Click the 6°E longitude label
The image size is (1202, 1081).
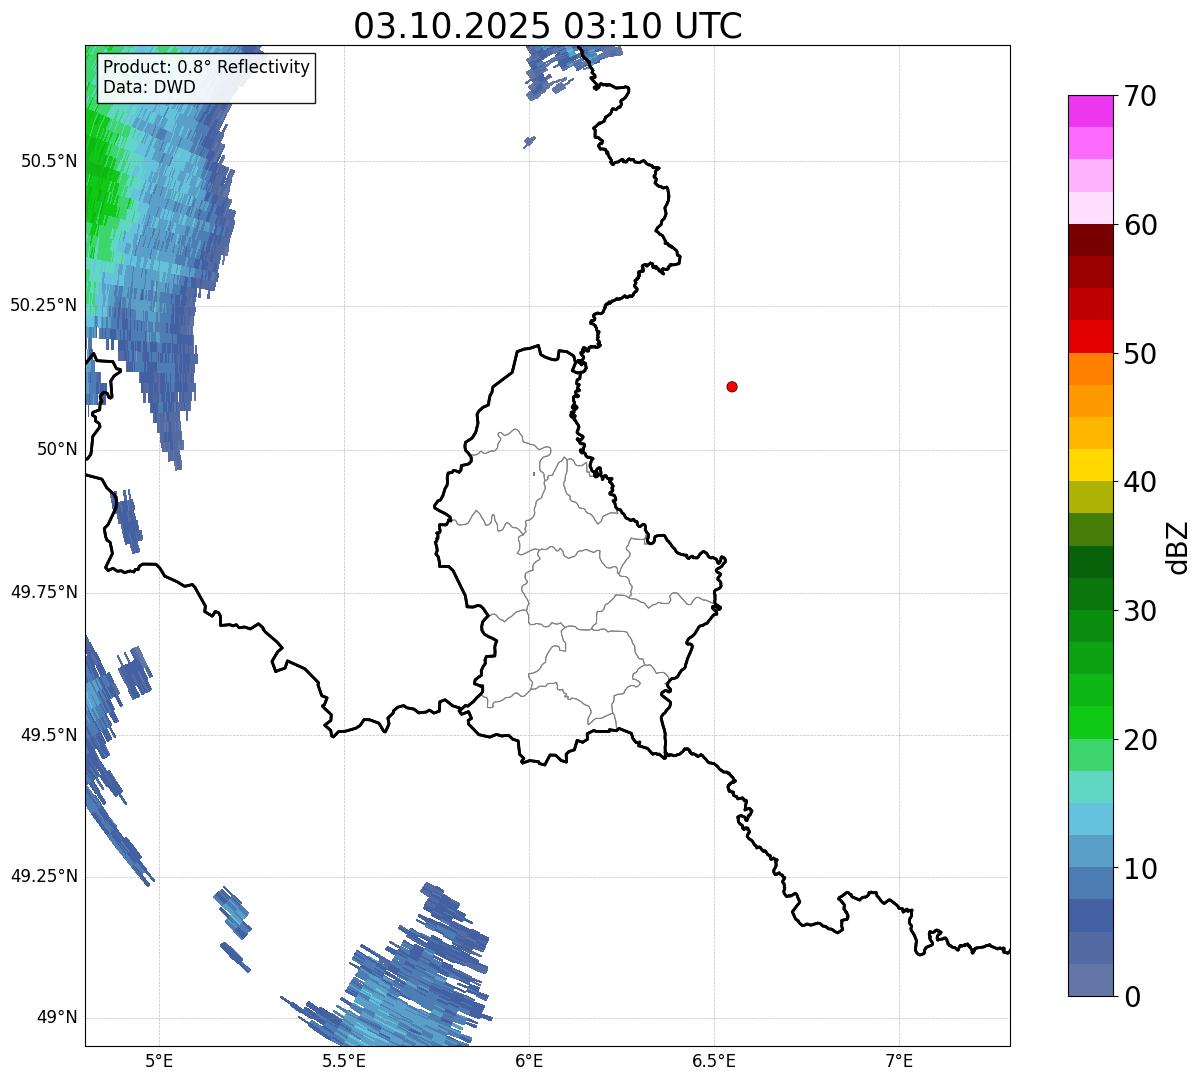(529, 1061)
